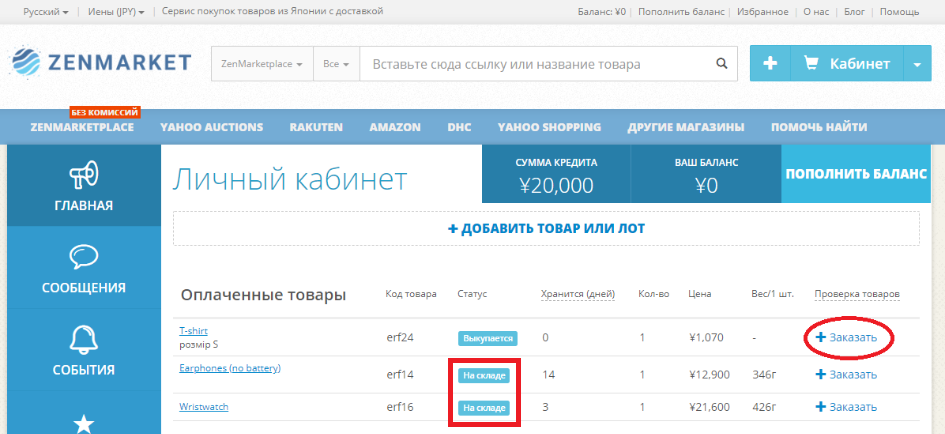This screenshot has width=945, height=434.
Task: Click the price ¥12,900
Action: pyautogui.click(x=709, y=375)
